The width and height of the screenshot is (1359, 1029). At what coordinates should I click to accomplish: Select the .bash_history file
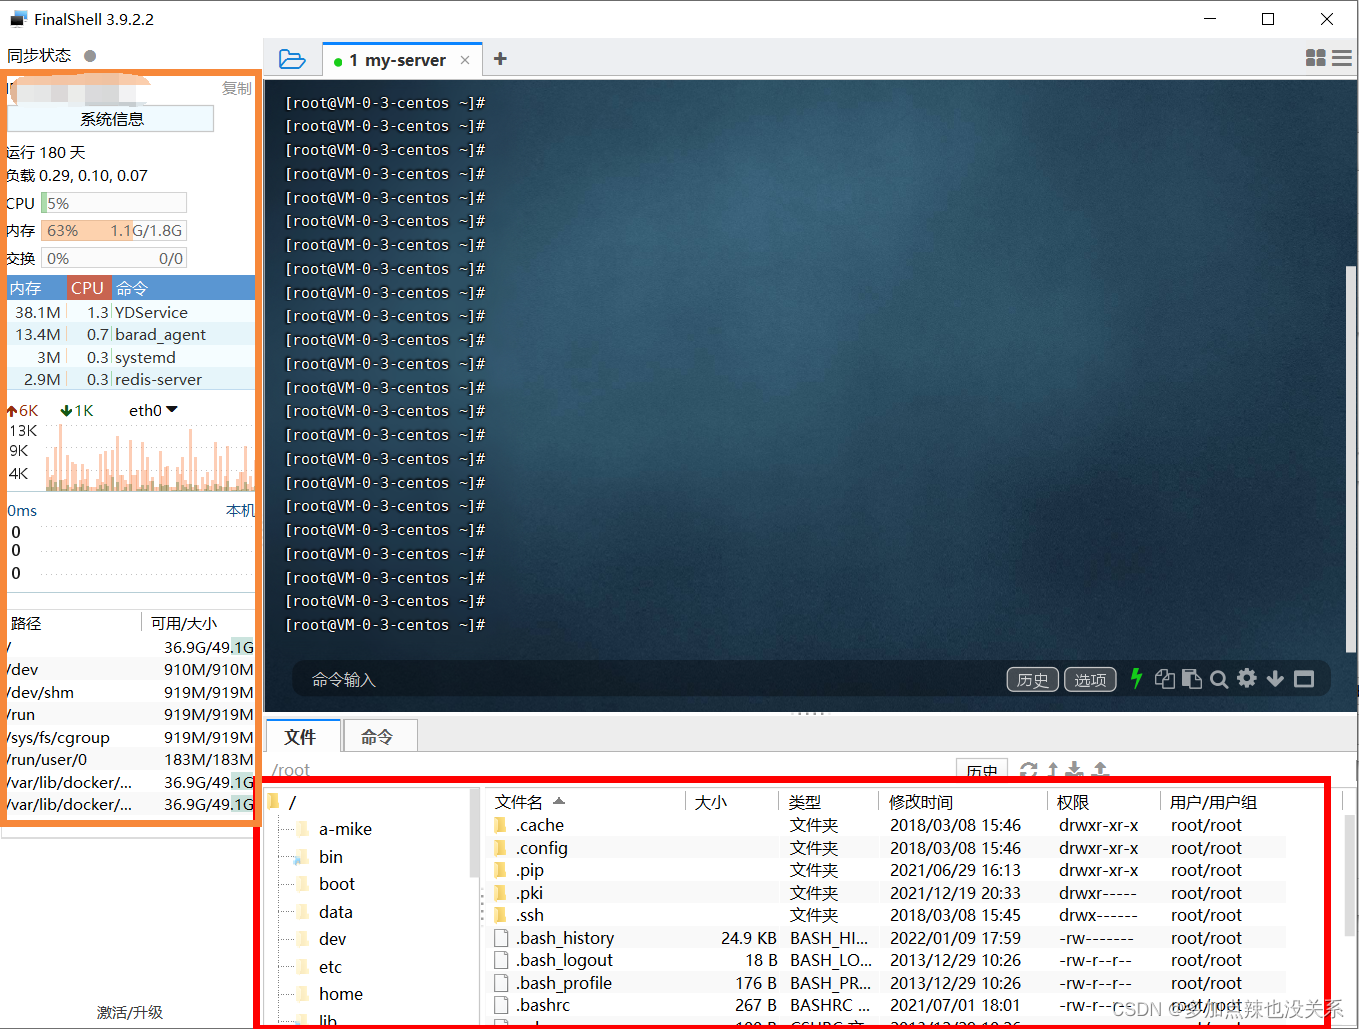coord(887,938)
